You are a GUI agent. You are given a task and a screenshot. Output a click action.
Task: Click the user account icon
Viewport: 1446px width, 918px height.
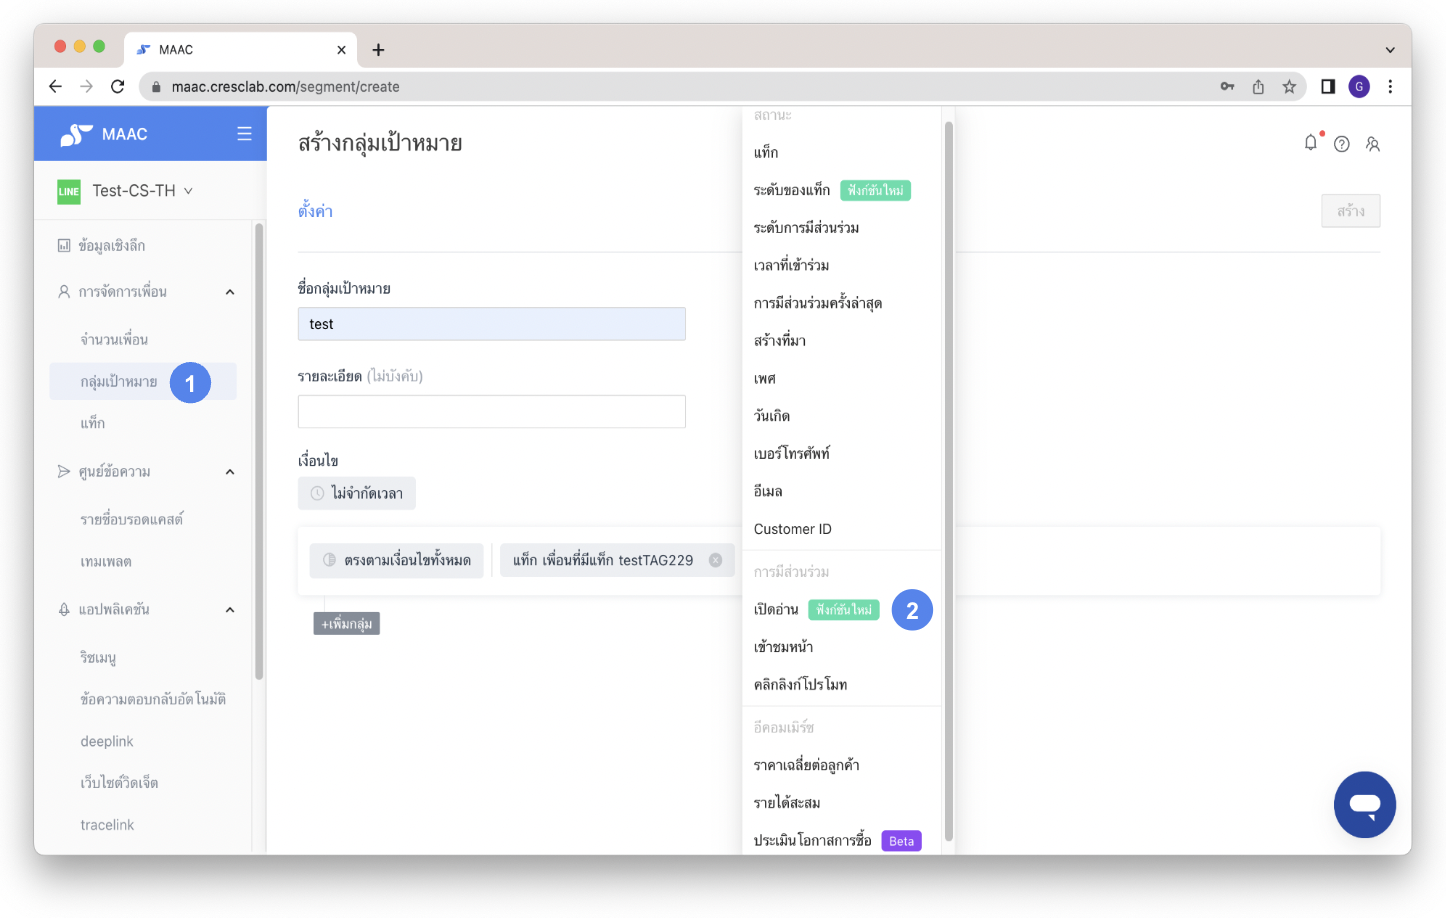[x=1373, y=144]
